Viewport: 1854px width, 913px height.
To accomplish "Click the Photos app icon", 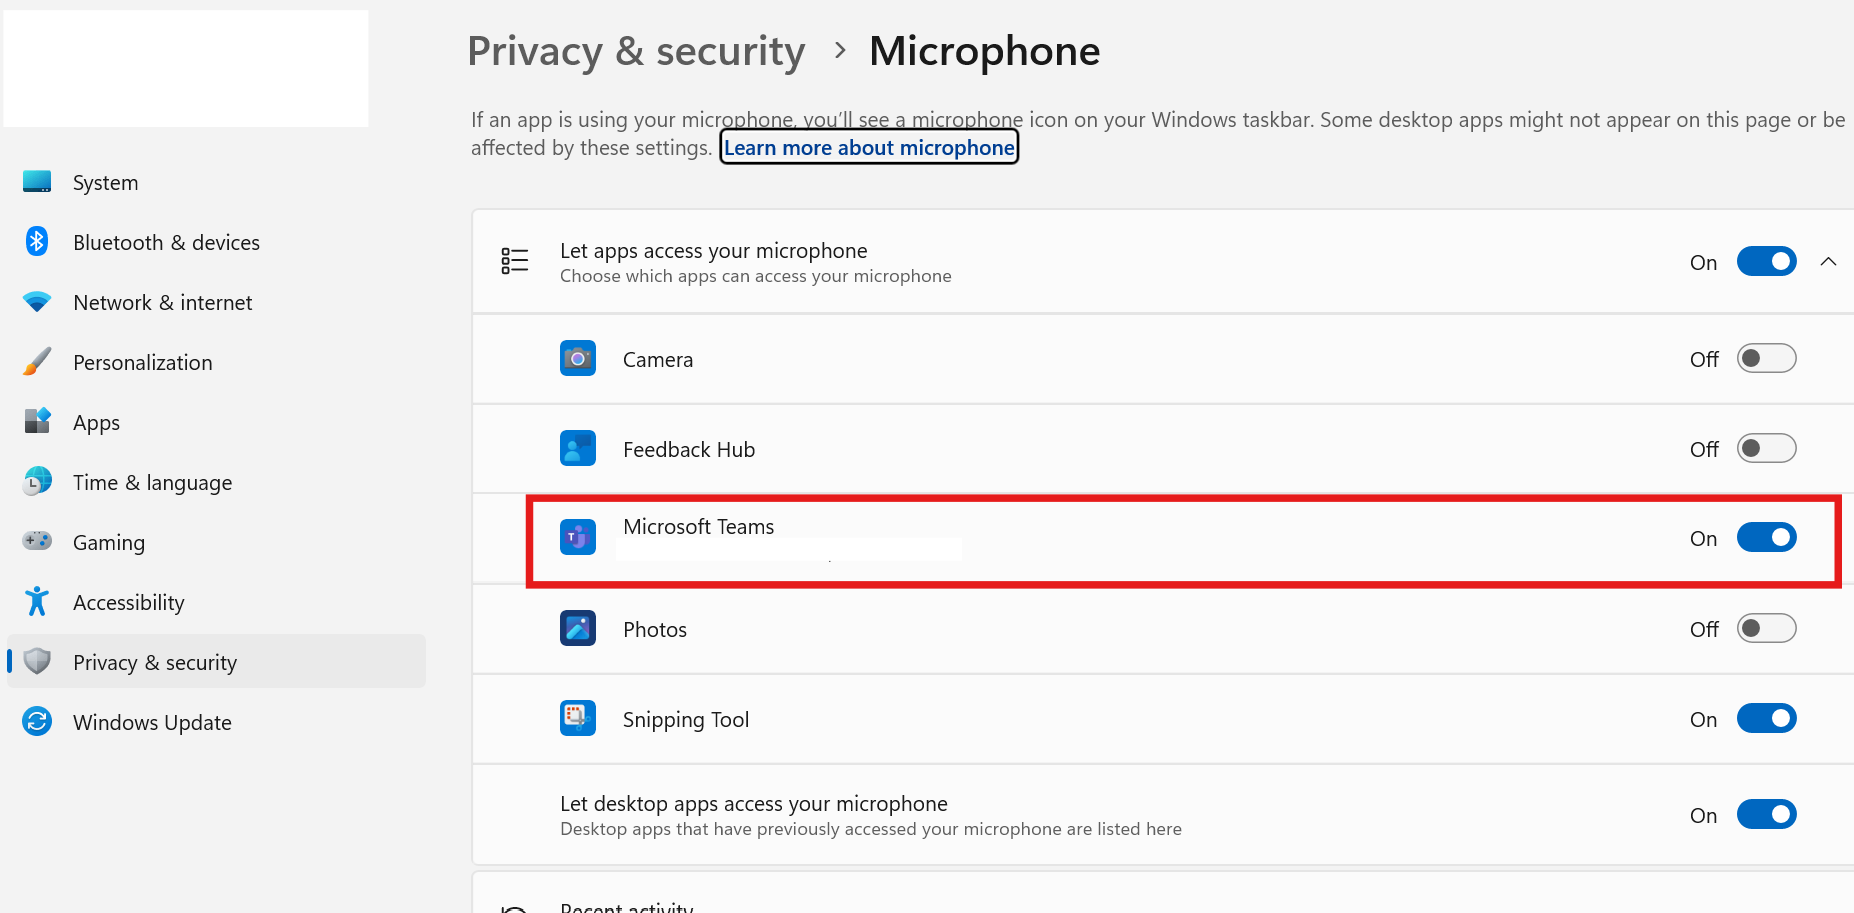I will click(578, 629).
